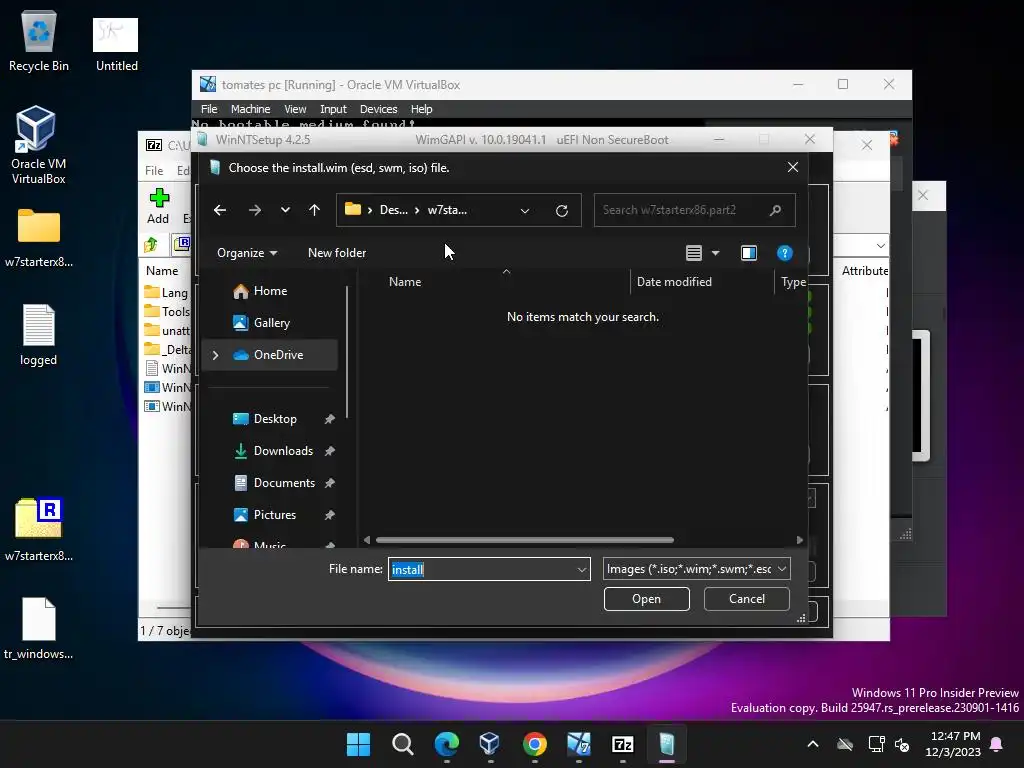Open 7-Zip File menu

coord(154,170)
